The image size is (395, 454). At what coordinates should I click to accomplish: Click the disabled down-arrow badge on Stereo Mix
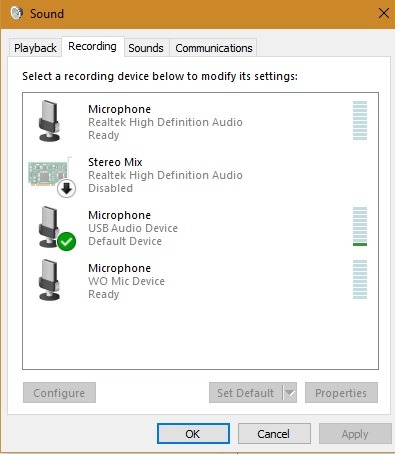point(67,189)
